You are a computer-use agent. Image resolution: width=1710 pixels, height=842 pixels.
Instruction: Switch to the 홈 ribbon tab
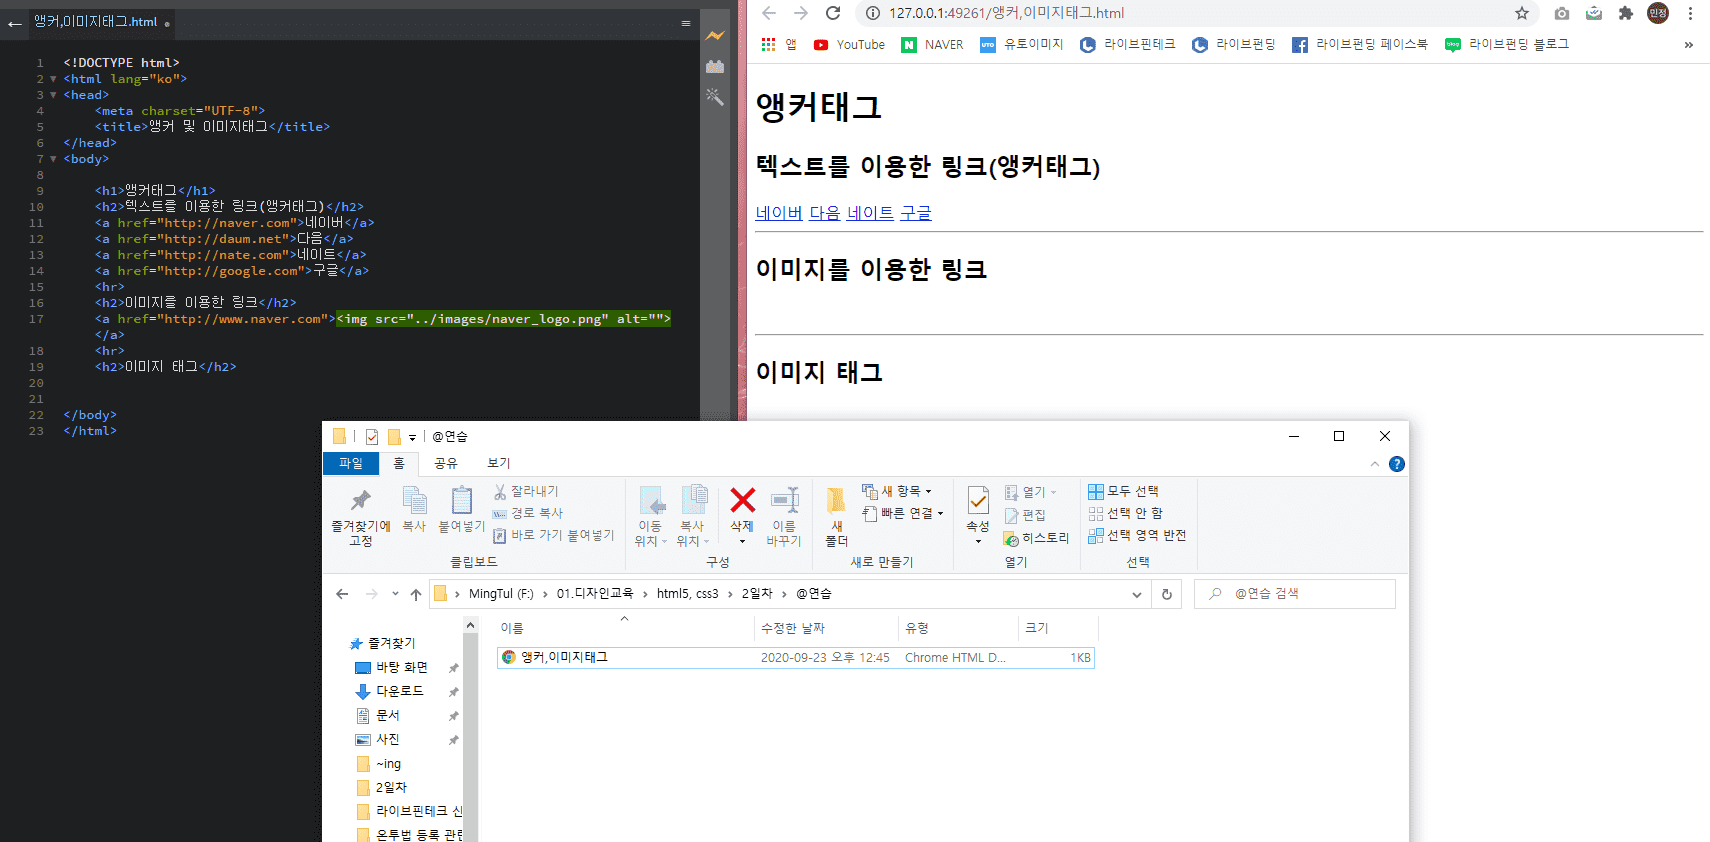399,464
